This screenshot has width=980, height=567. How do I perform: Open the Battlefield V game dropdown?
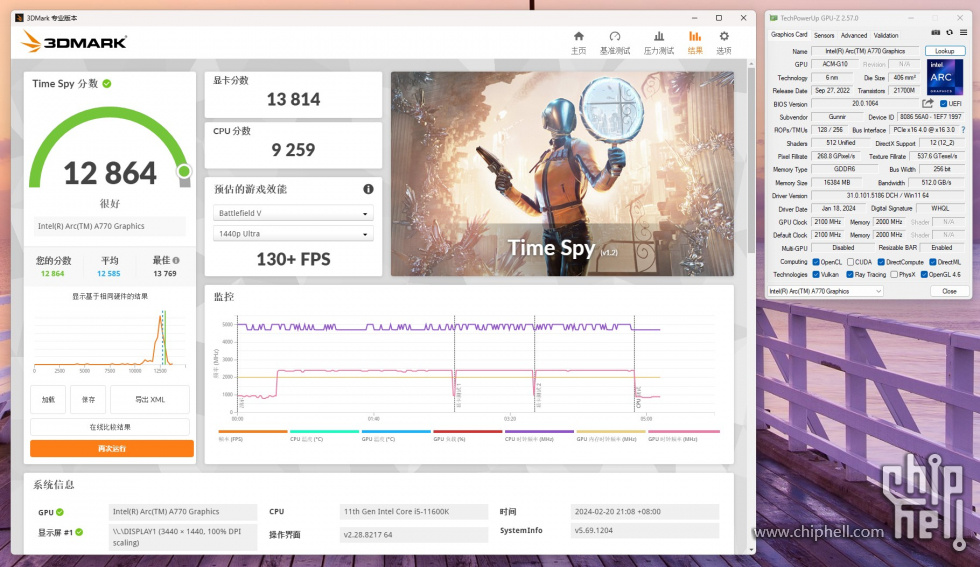coord(293,213)
